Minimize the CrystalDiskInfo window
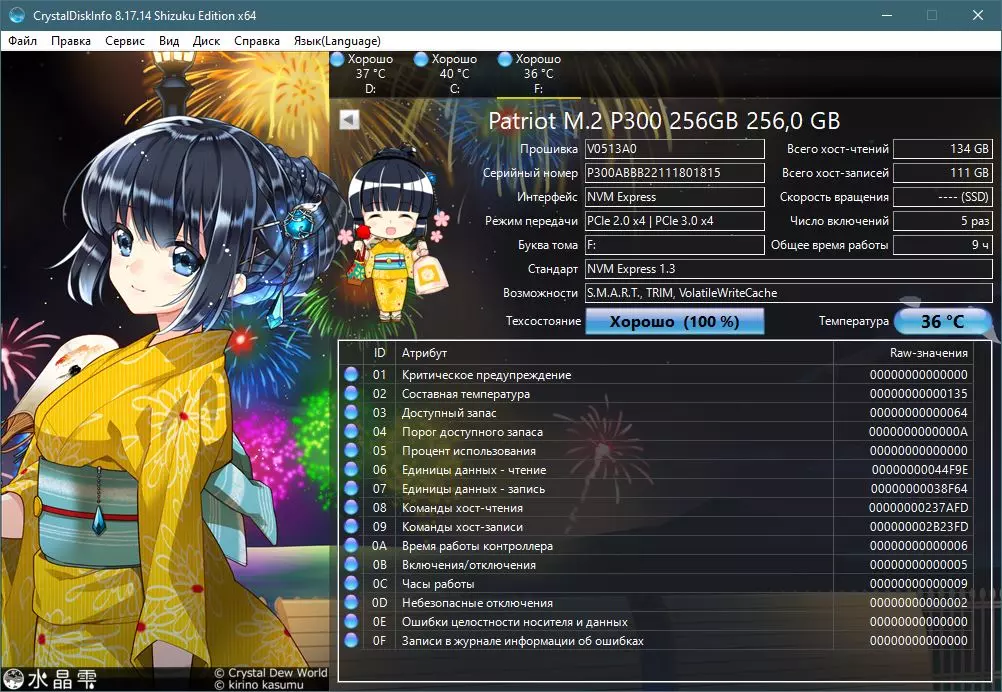Screen dimensions: 1002x692 tap(887, 15)
